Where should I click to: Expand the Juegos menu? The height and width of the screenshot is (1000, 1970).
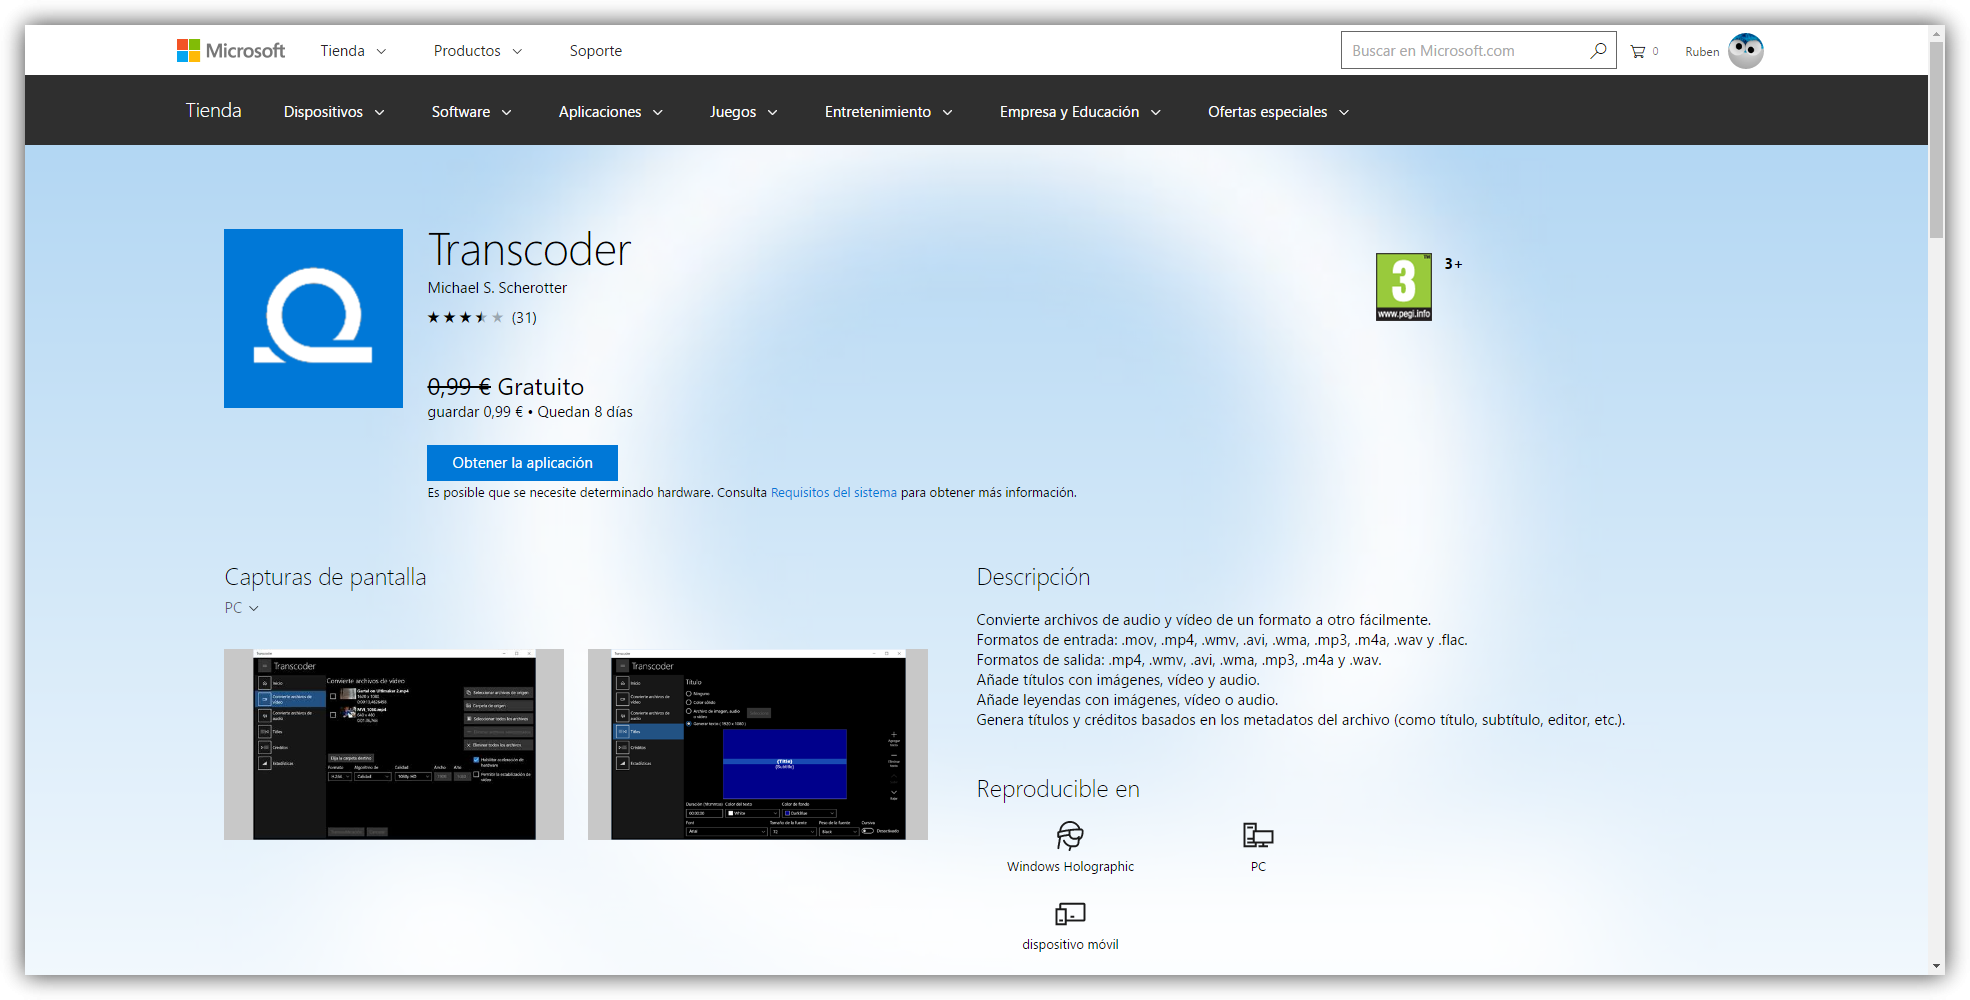click(744, 112)
